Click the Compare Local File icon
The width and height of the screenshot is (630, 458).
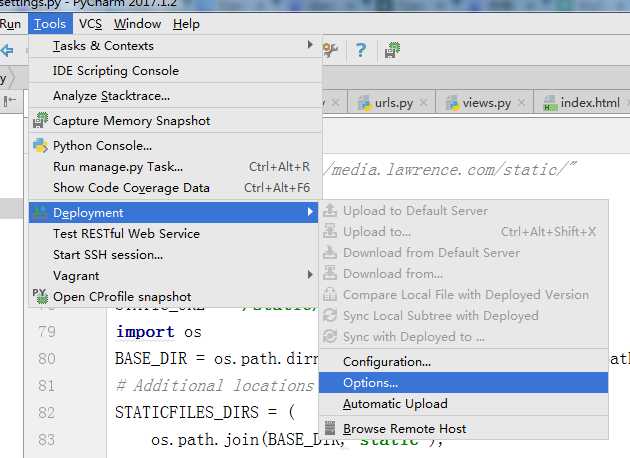[330, 294]
